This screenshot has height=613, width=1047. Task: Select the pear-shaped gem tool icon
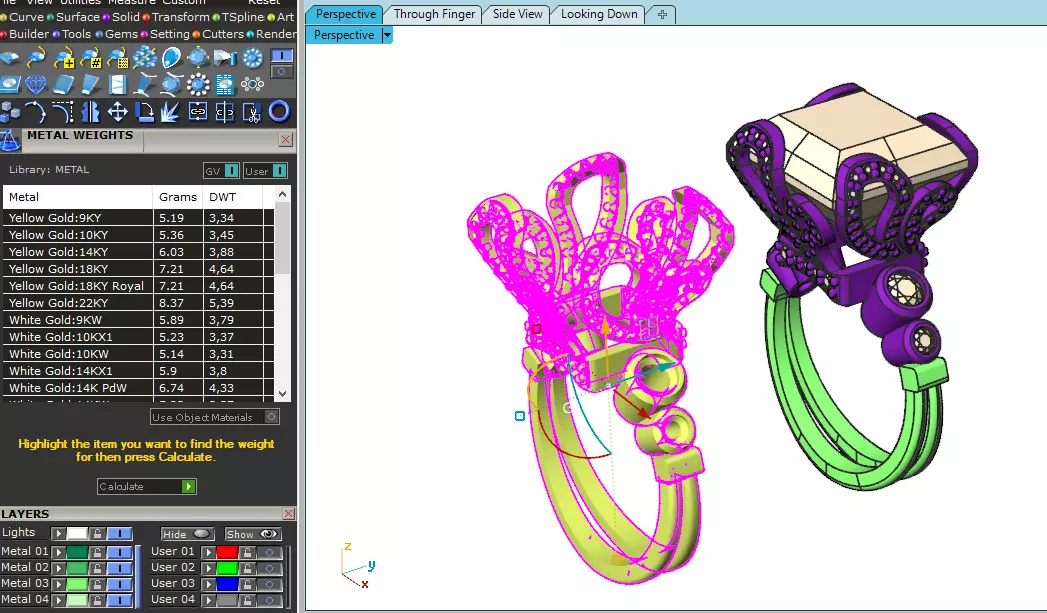coord(172,59)
